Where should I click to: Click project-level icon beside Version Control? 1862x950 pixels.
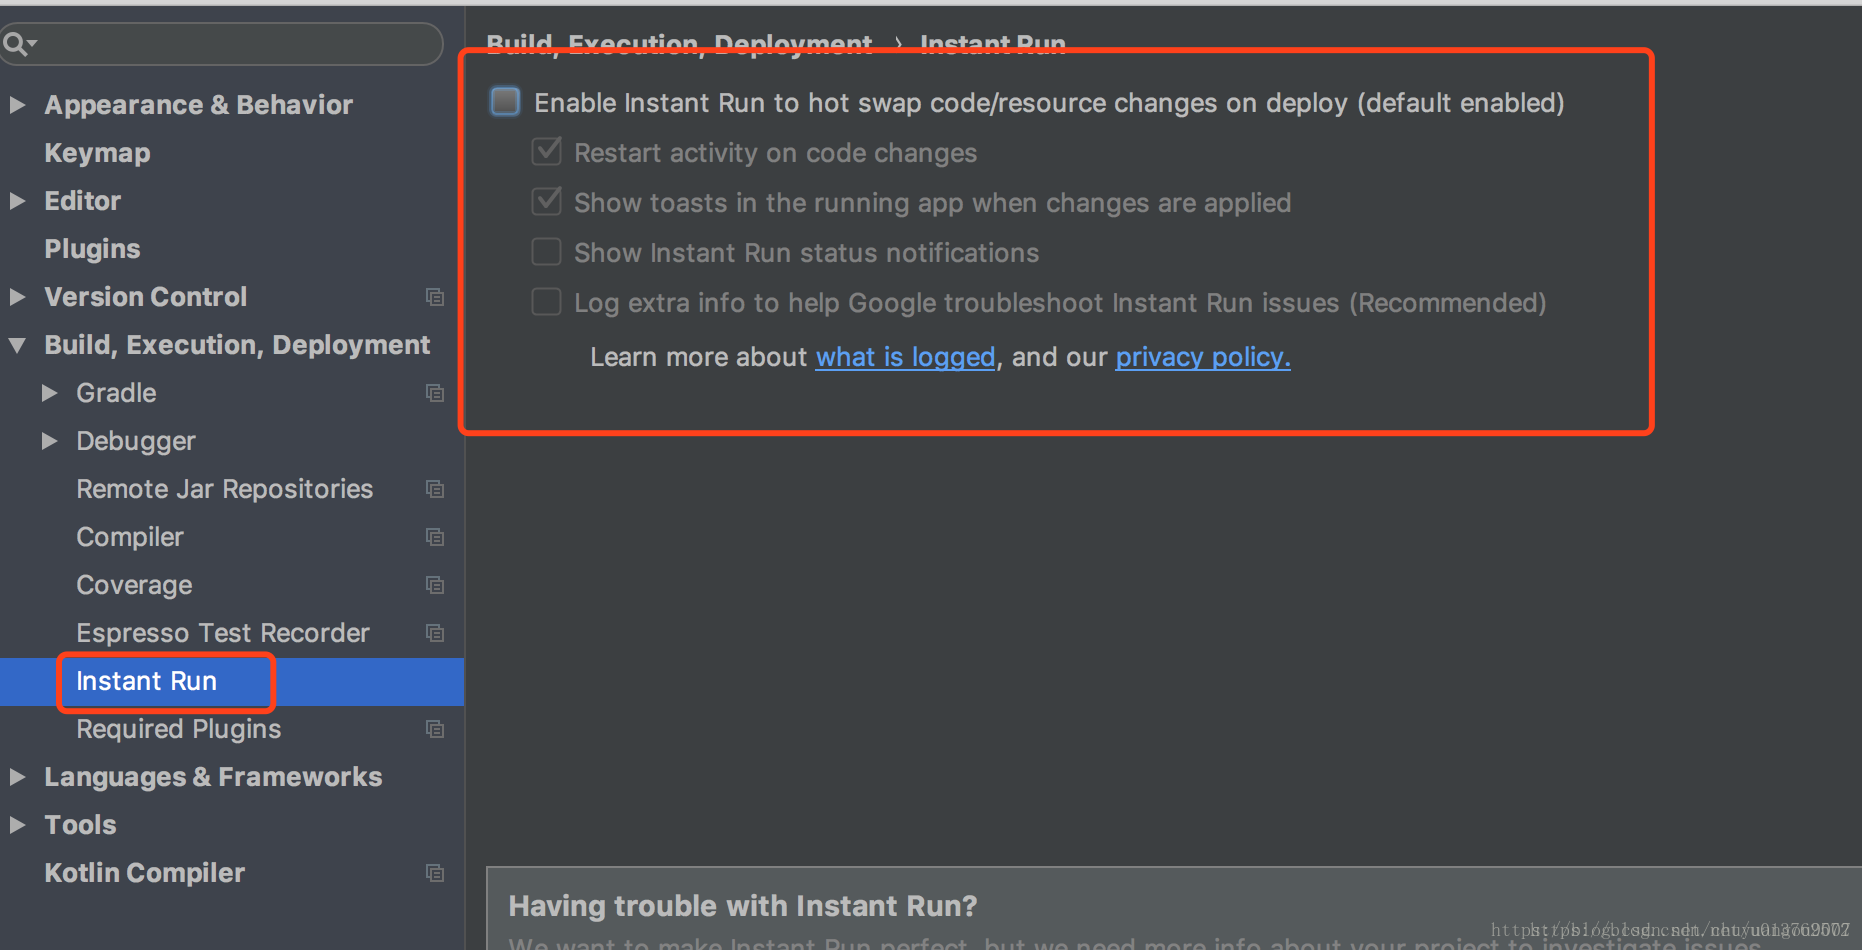435,297
